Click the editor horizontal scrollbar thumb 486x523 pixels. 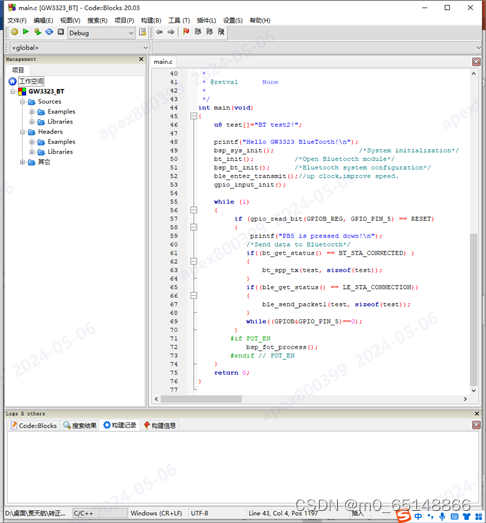201,399
